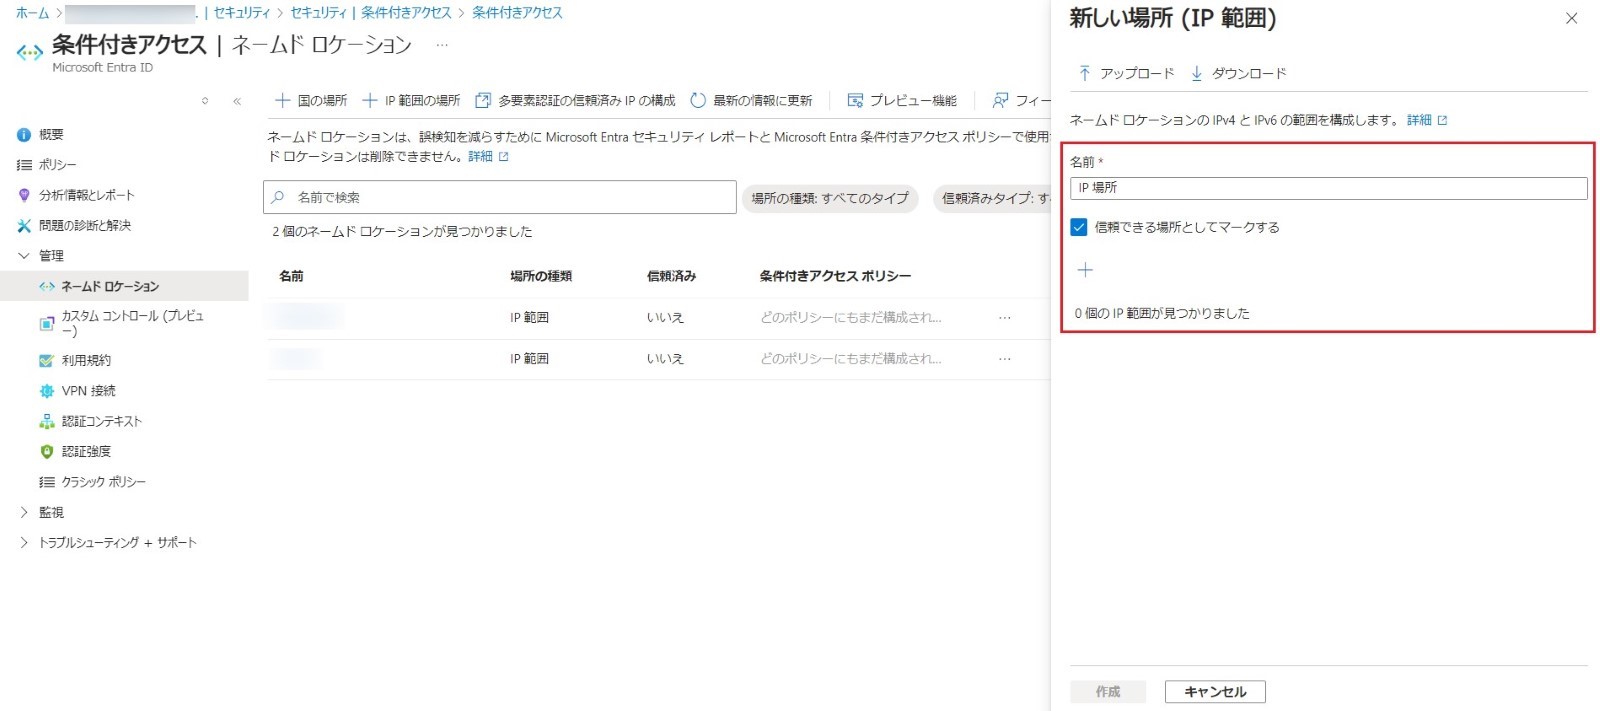
Task: Click the 名前で検索 search box
Action: coord(500,197)
